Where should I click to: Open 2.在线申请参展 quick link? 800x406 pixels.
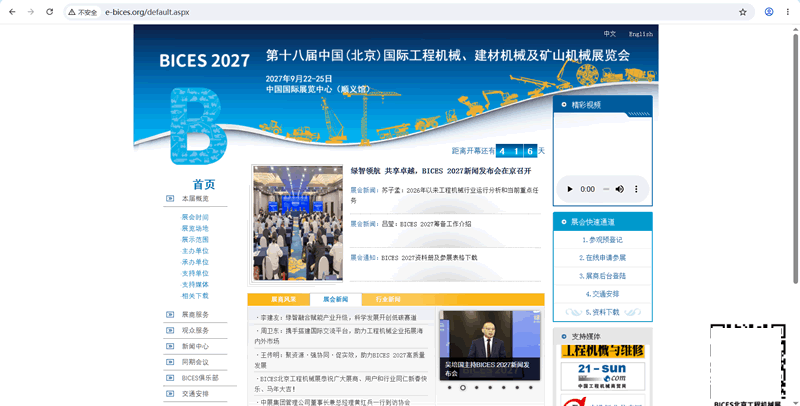[x=603, y=258]
